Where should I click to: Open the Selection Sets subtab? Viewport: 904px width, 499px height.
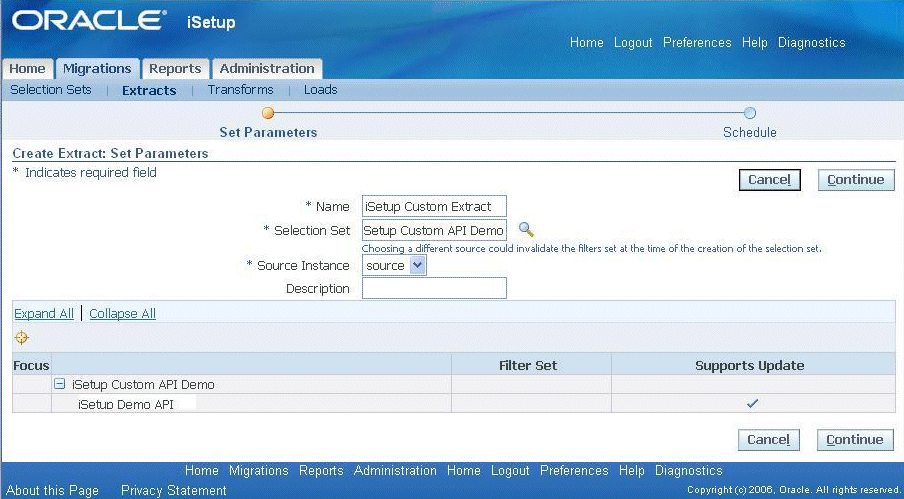tap(51, 90)
